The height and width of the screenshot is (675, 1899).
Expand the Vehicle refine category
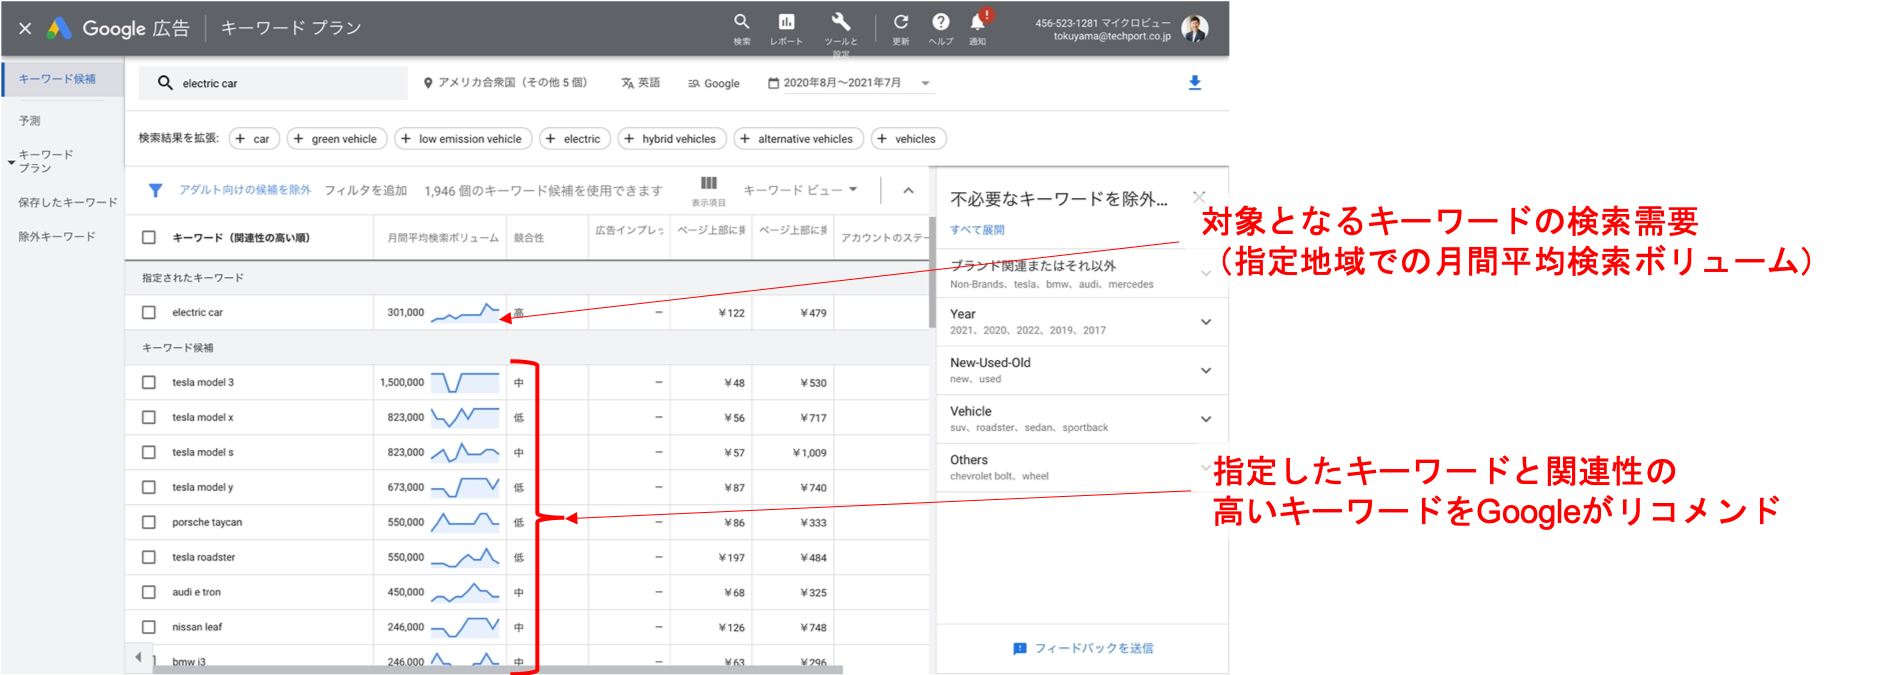(1206, 419)
